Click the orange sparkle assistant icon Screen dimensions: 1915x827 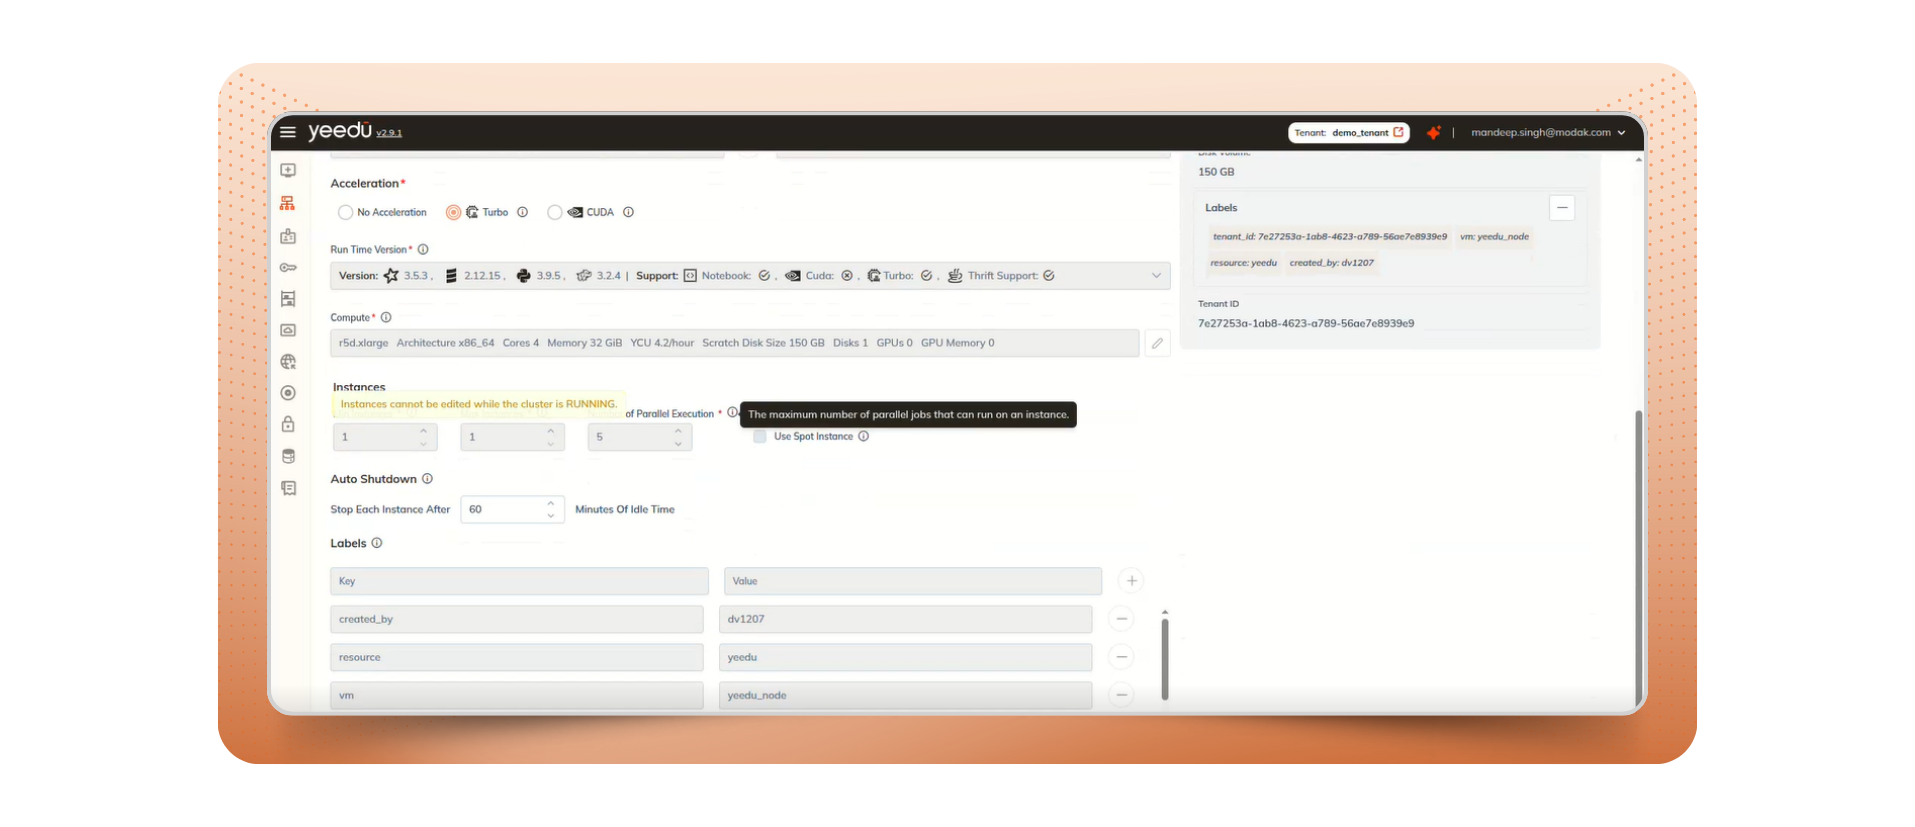1433,132
